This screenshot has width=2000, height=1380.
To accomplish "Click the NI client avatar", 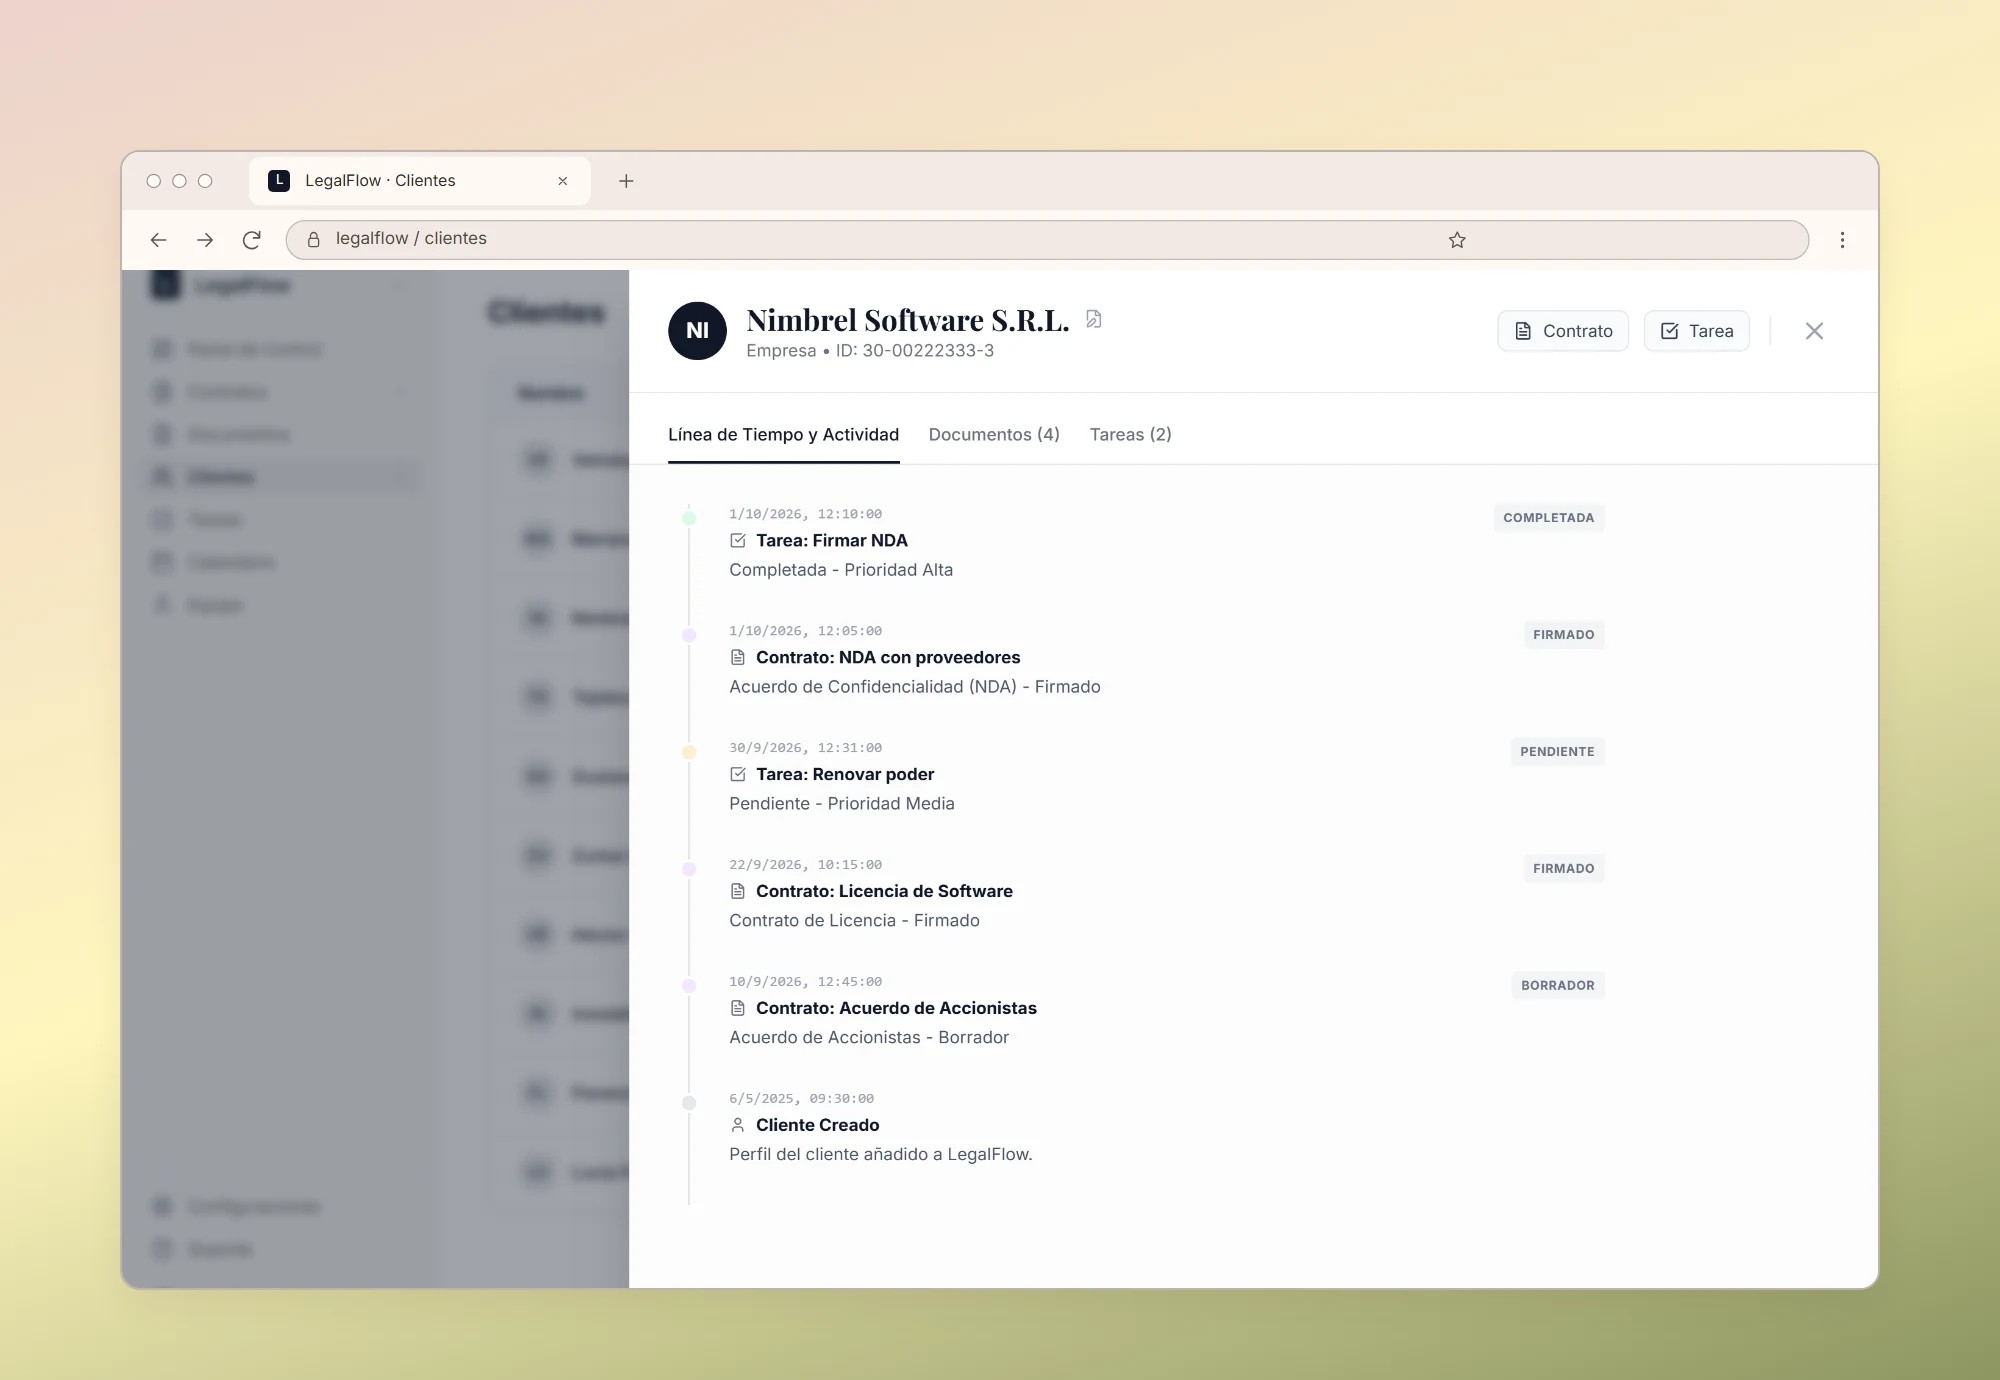I will 697,331.
